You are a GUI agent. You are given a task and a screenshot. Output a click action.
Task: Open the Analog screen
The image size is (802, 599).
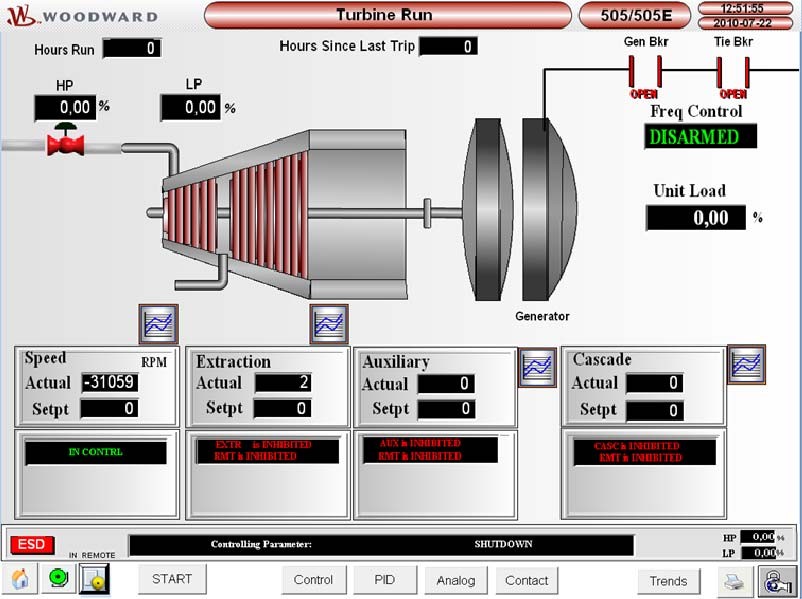tap(456, 581)
